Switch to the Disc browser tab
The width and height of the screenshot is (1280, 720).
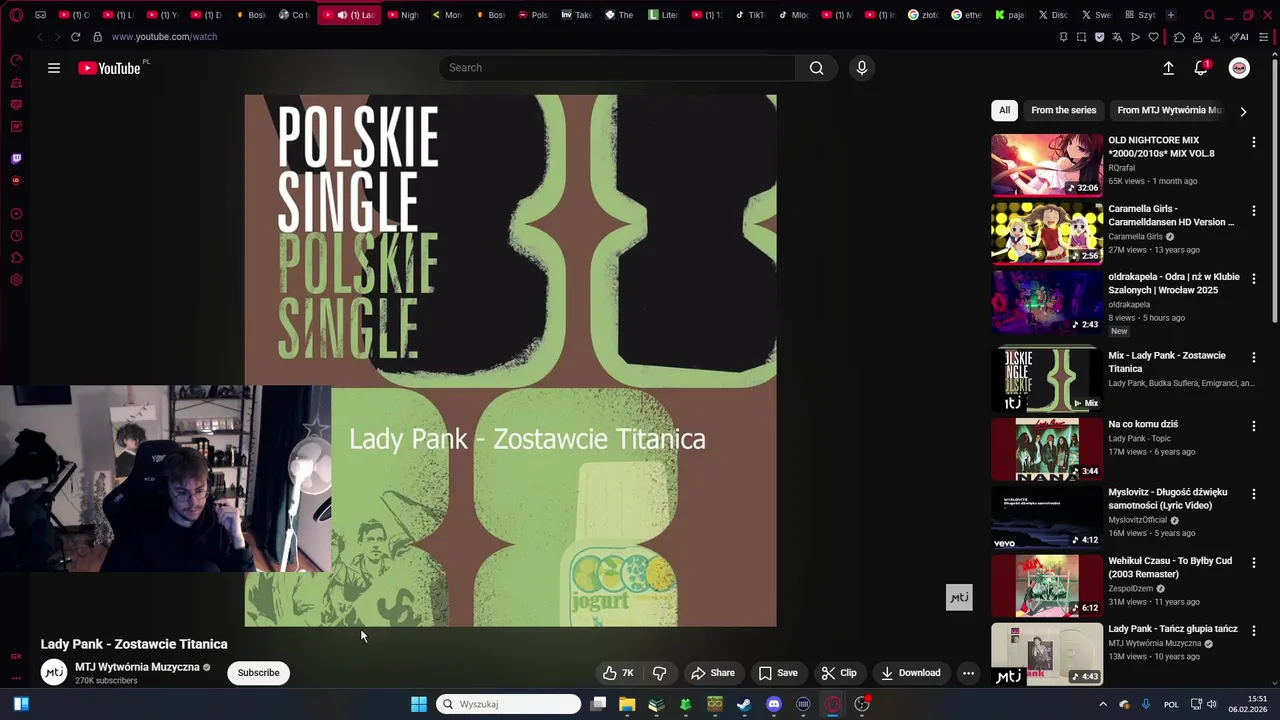coord(1053,15)
